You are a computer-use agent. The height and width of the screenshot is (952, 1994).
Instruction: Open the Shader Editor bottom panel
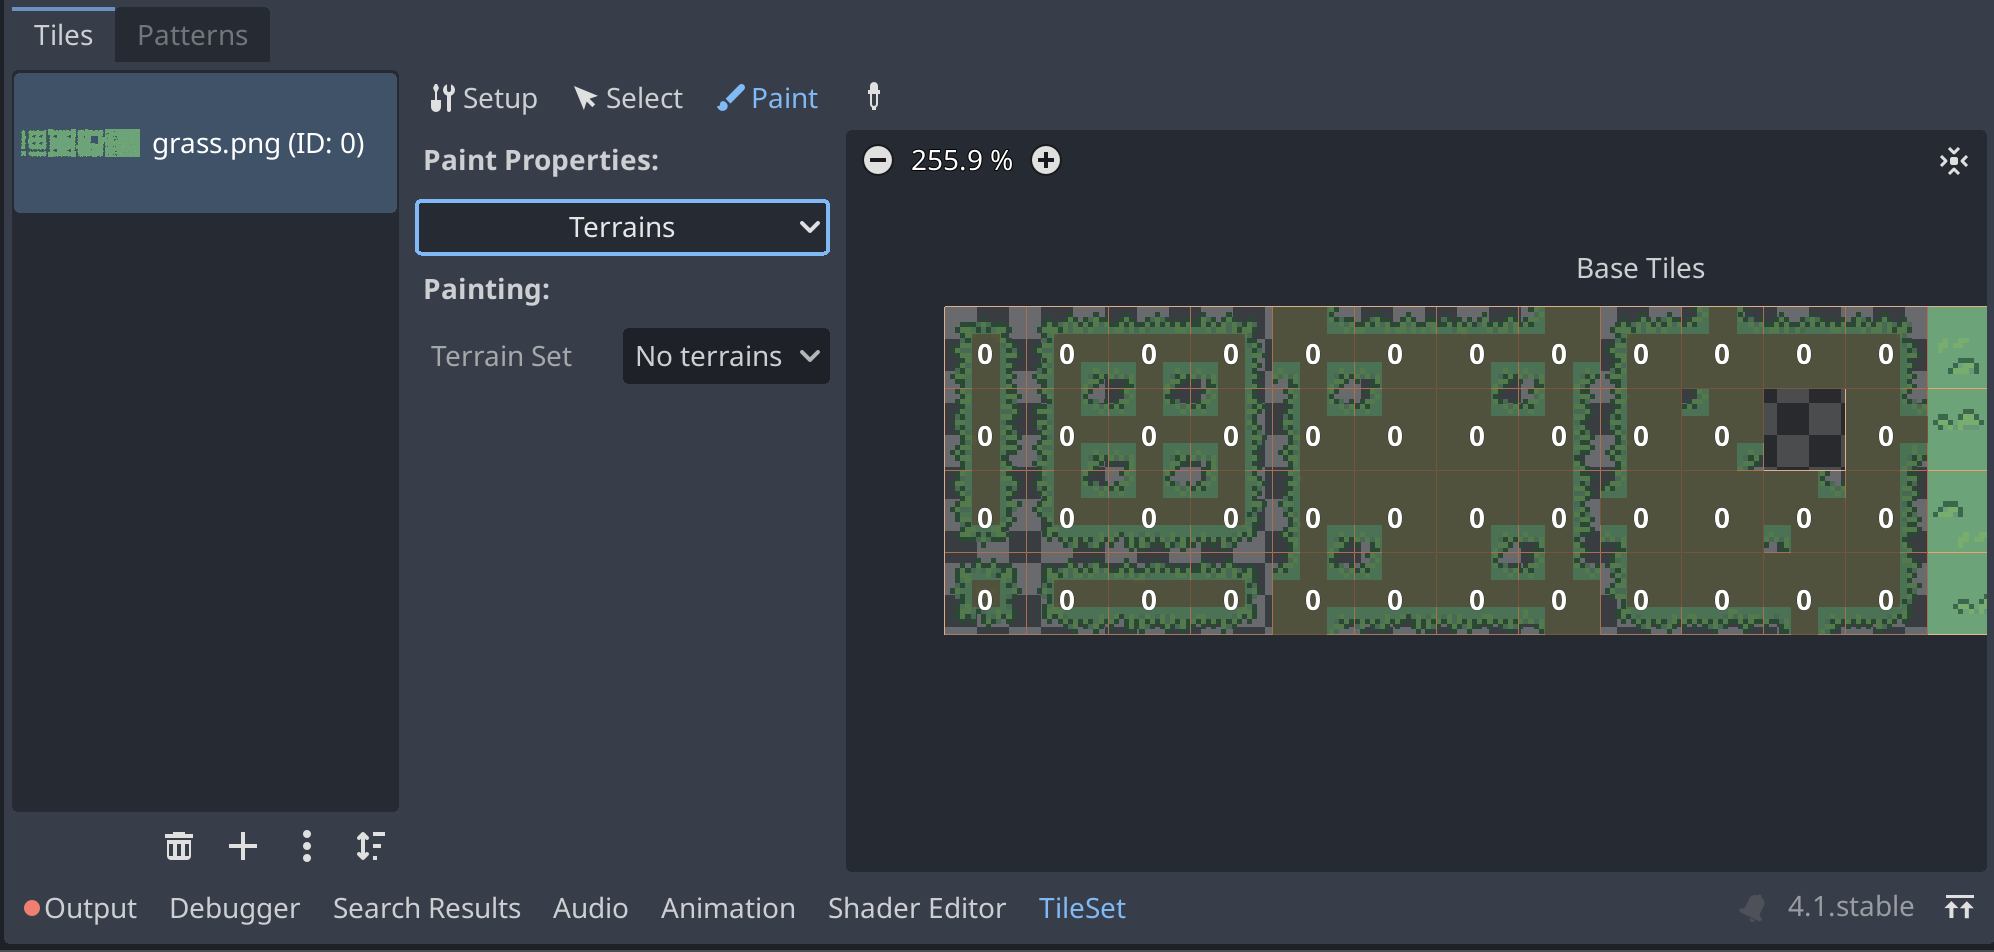[x=916, y=908]
